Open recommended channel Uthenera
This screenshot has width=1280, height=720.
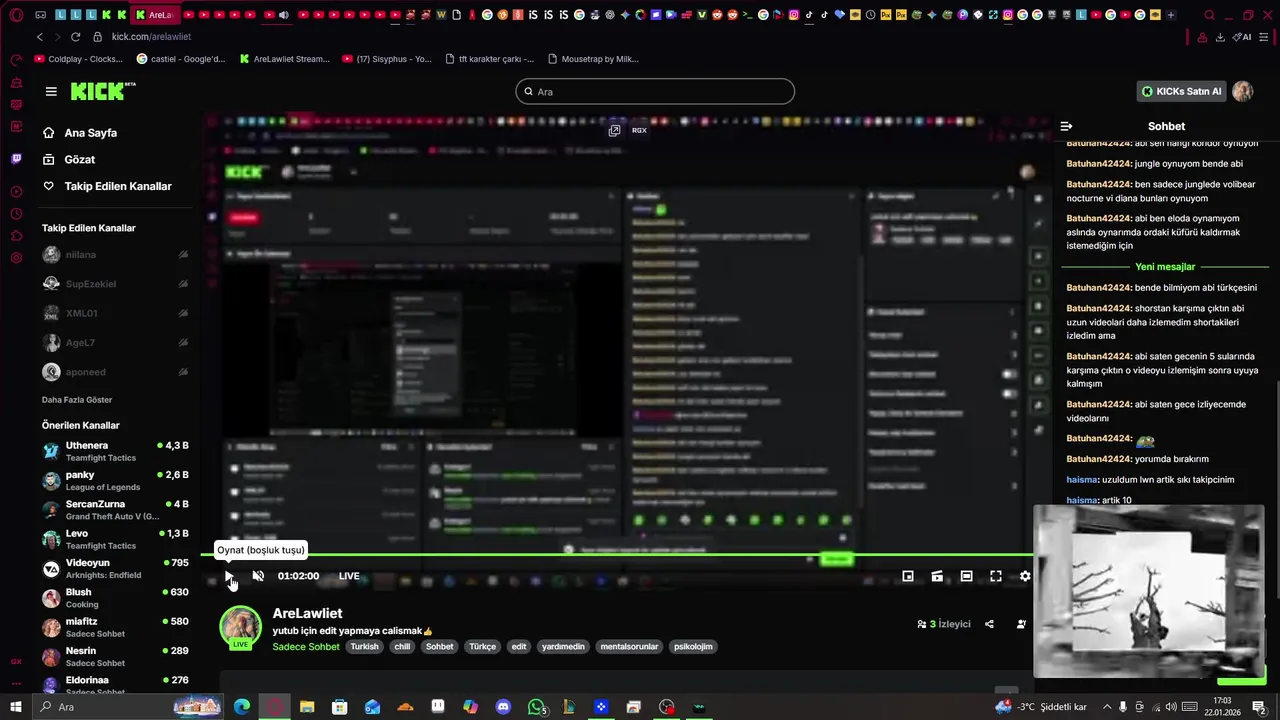pos(115,451)
